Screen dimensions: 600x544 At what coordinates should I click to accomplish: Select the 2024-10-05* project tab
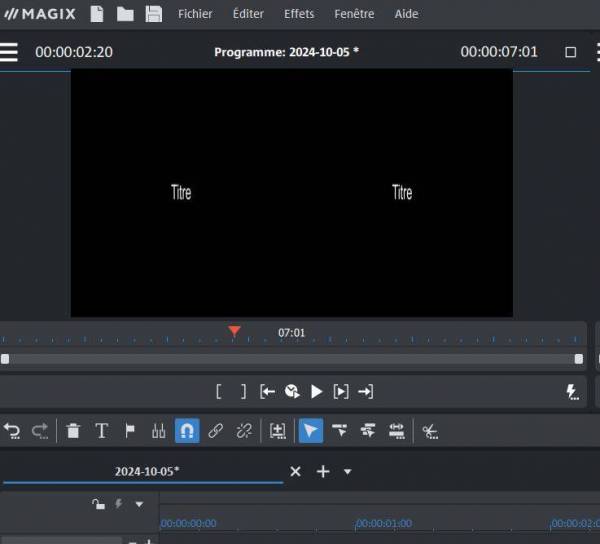tap(147, 471)
